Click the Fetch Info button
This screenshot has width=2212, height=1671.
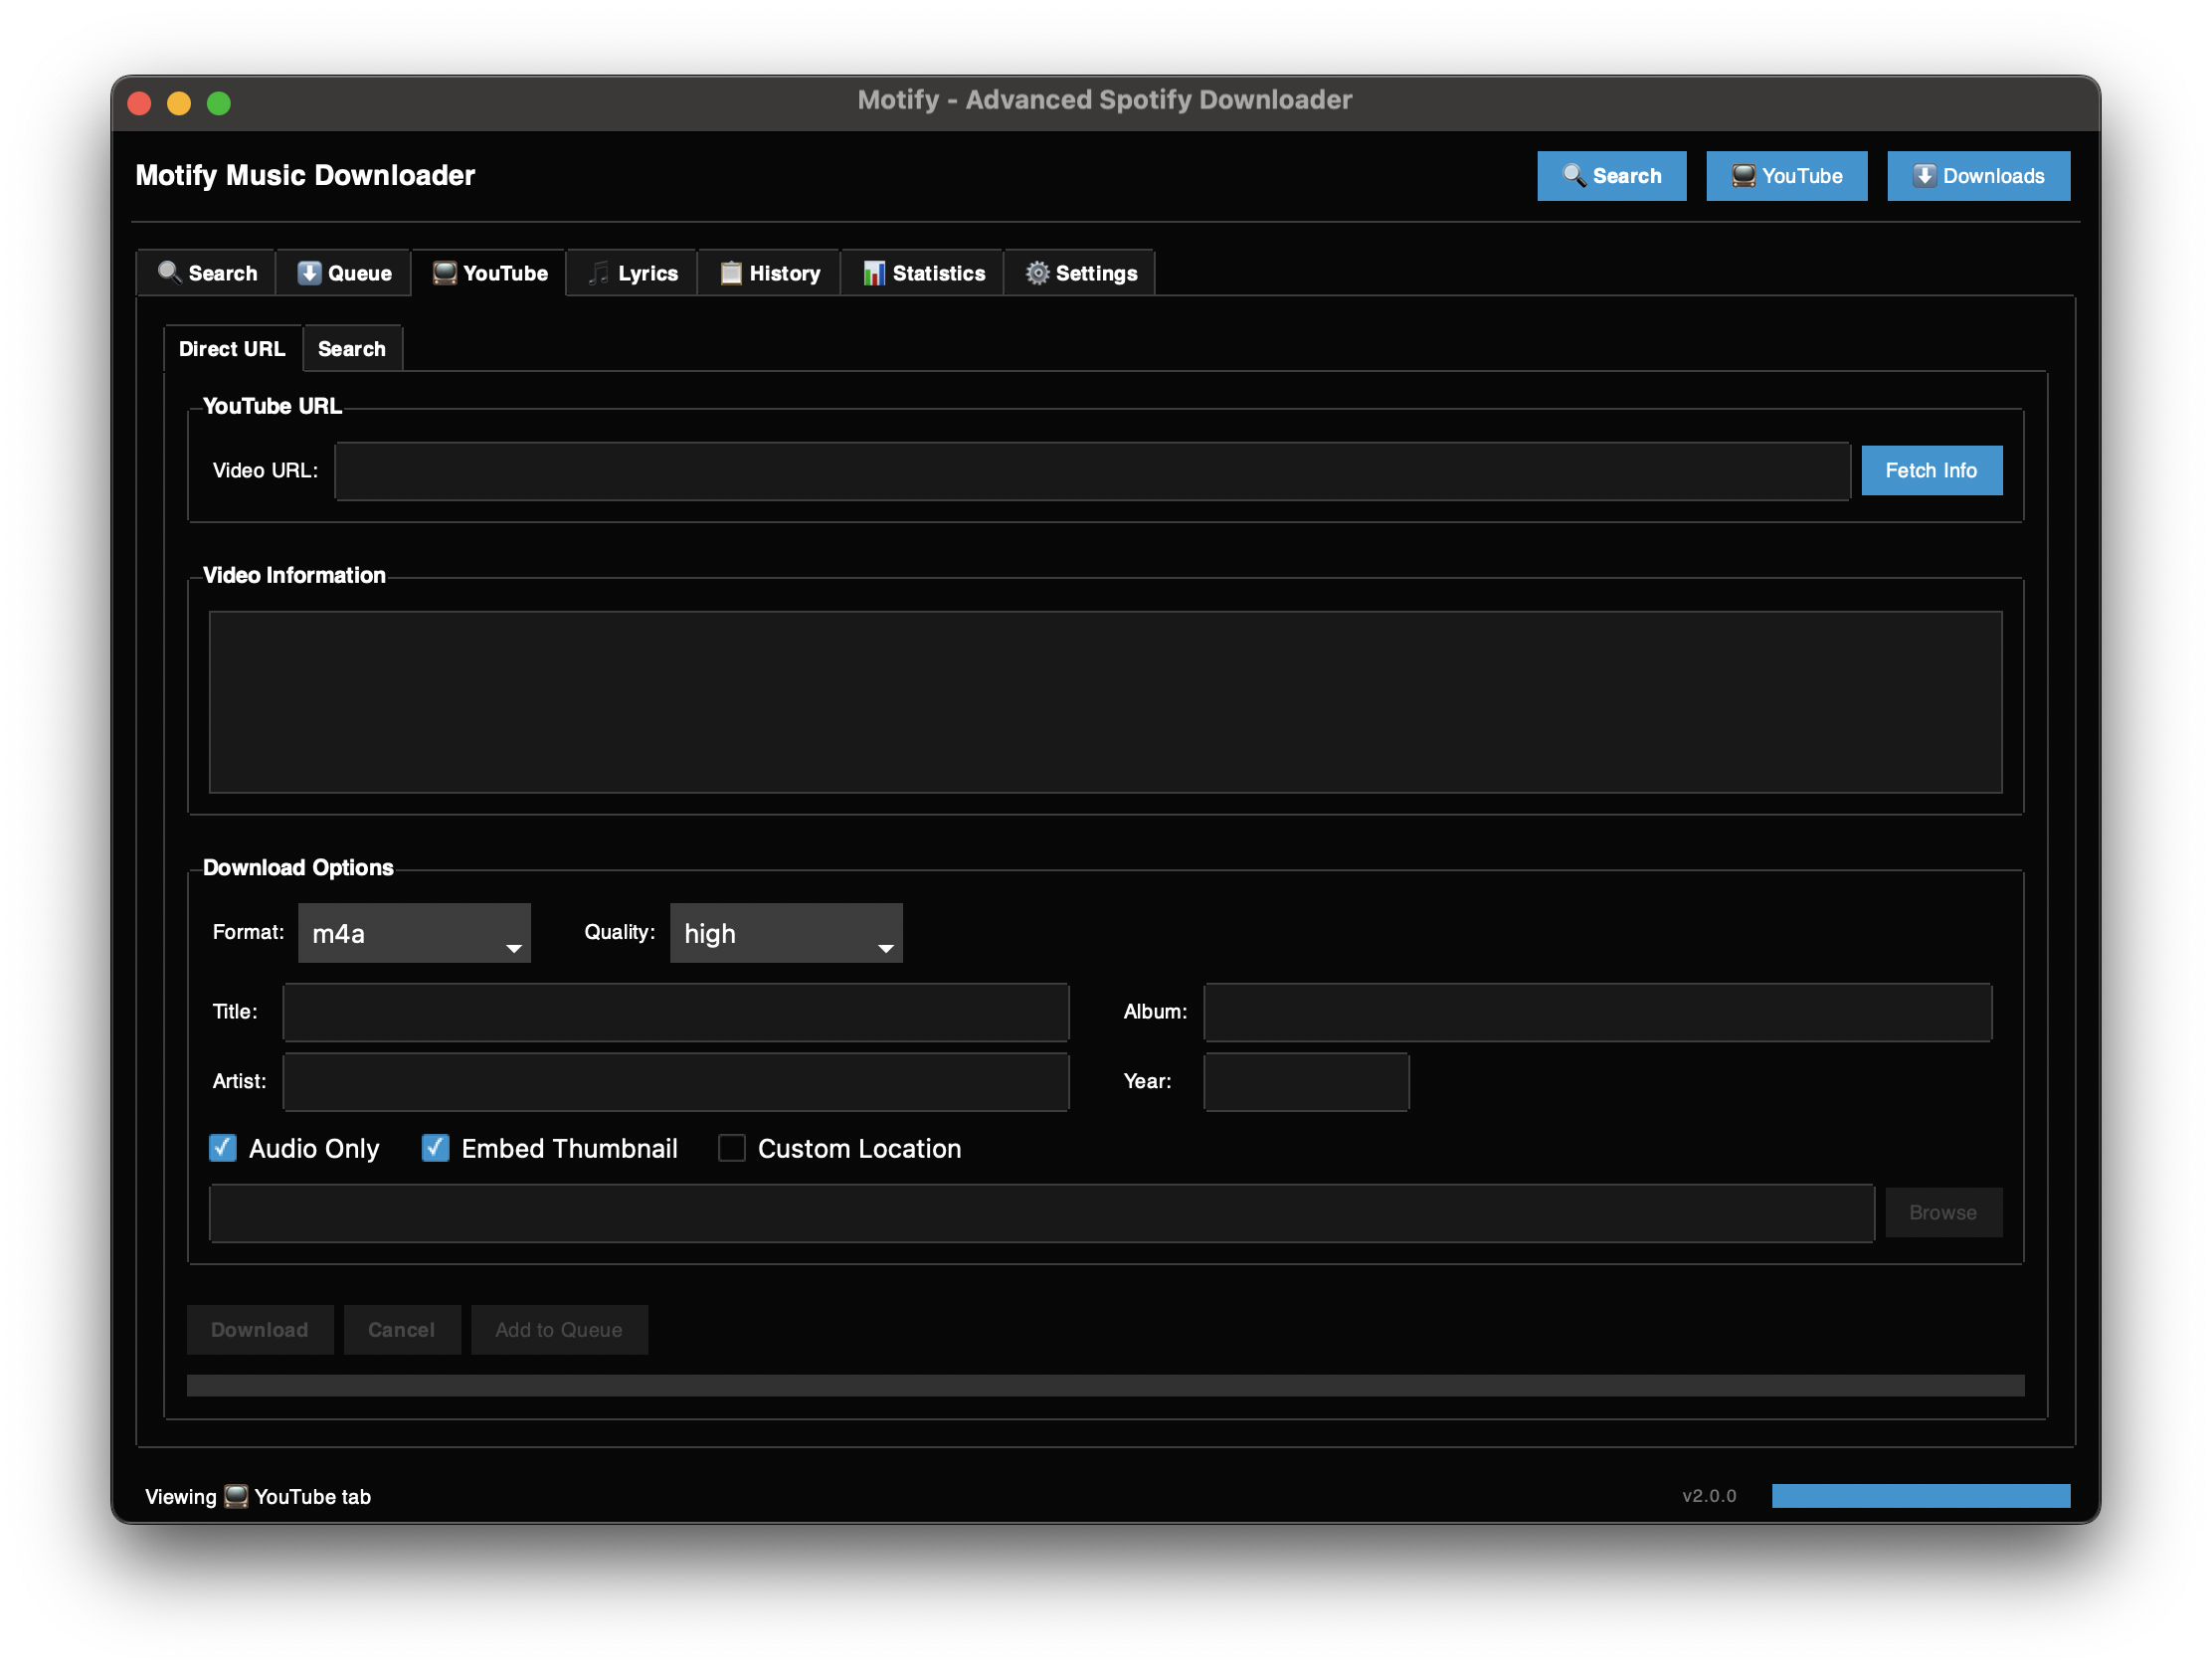(1931, 470)
